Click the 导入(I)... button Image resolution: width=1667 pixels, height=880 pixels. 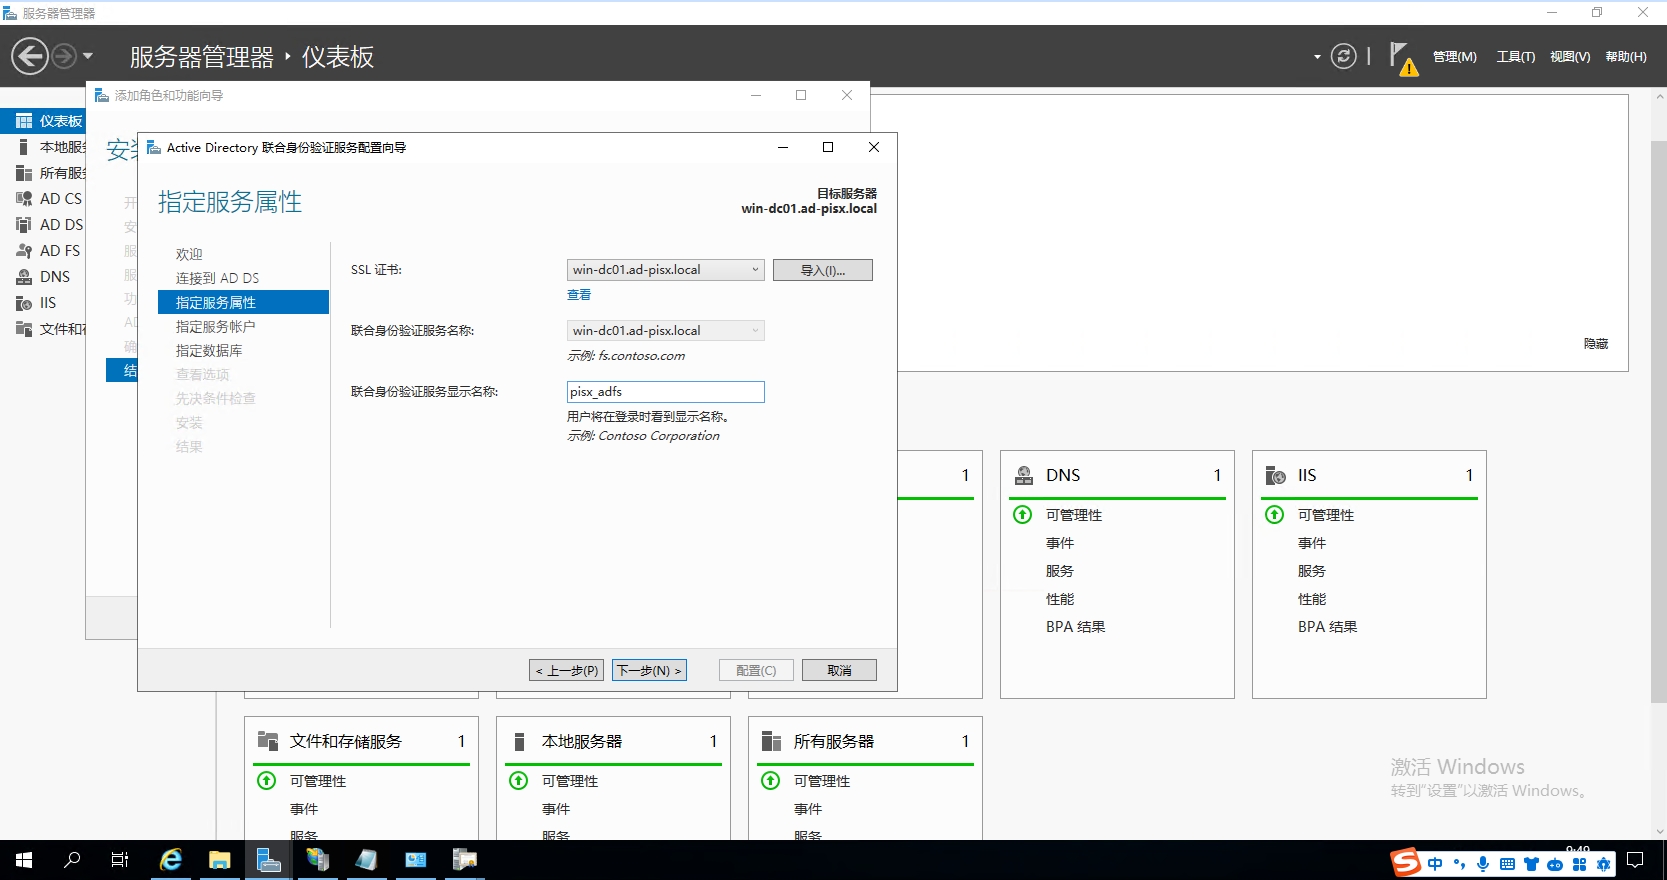pos(822,270)
